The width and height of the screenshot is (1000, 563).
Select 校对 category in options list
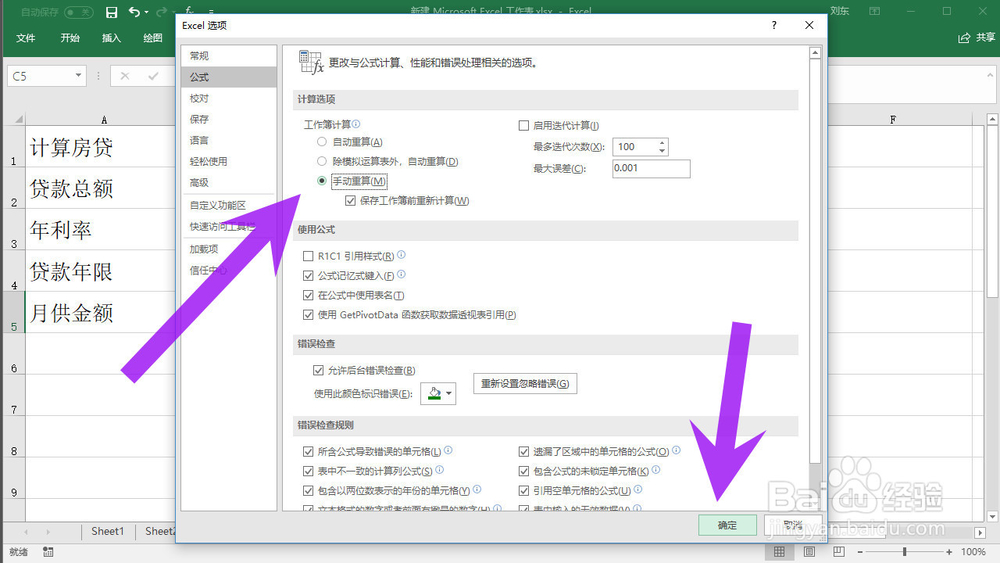pos(229,98)
